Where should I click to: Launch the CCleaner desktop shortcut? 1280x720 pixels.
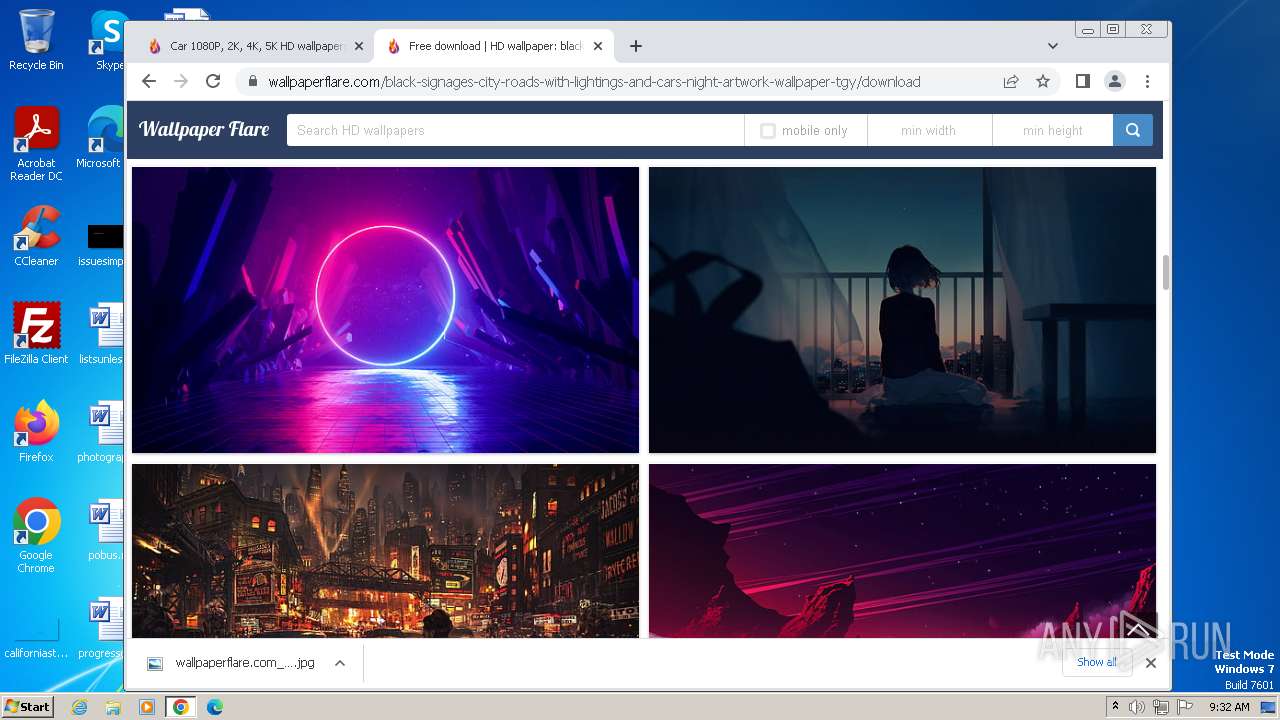36,236
